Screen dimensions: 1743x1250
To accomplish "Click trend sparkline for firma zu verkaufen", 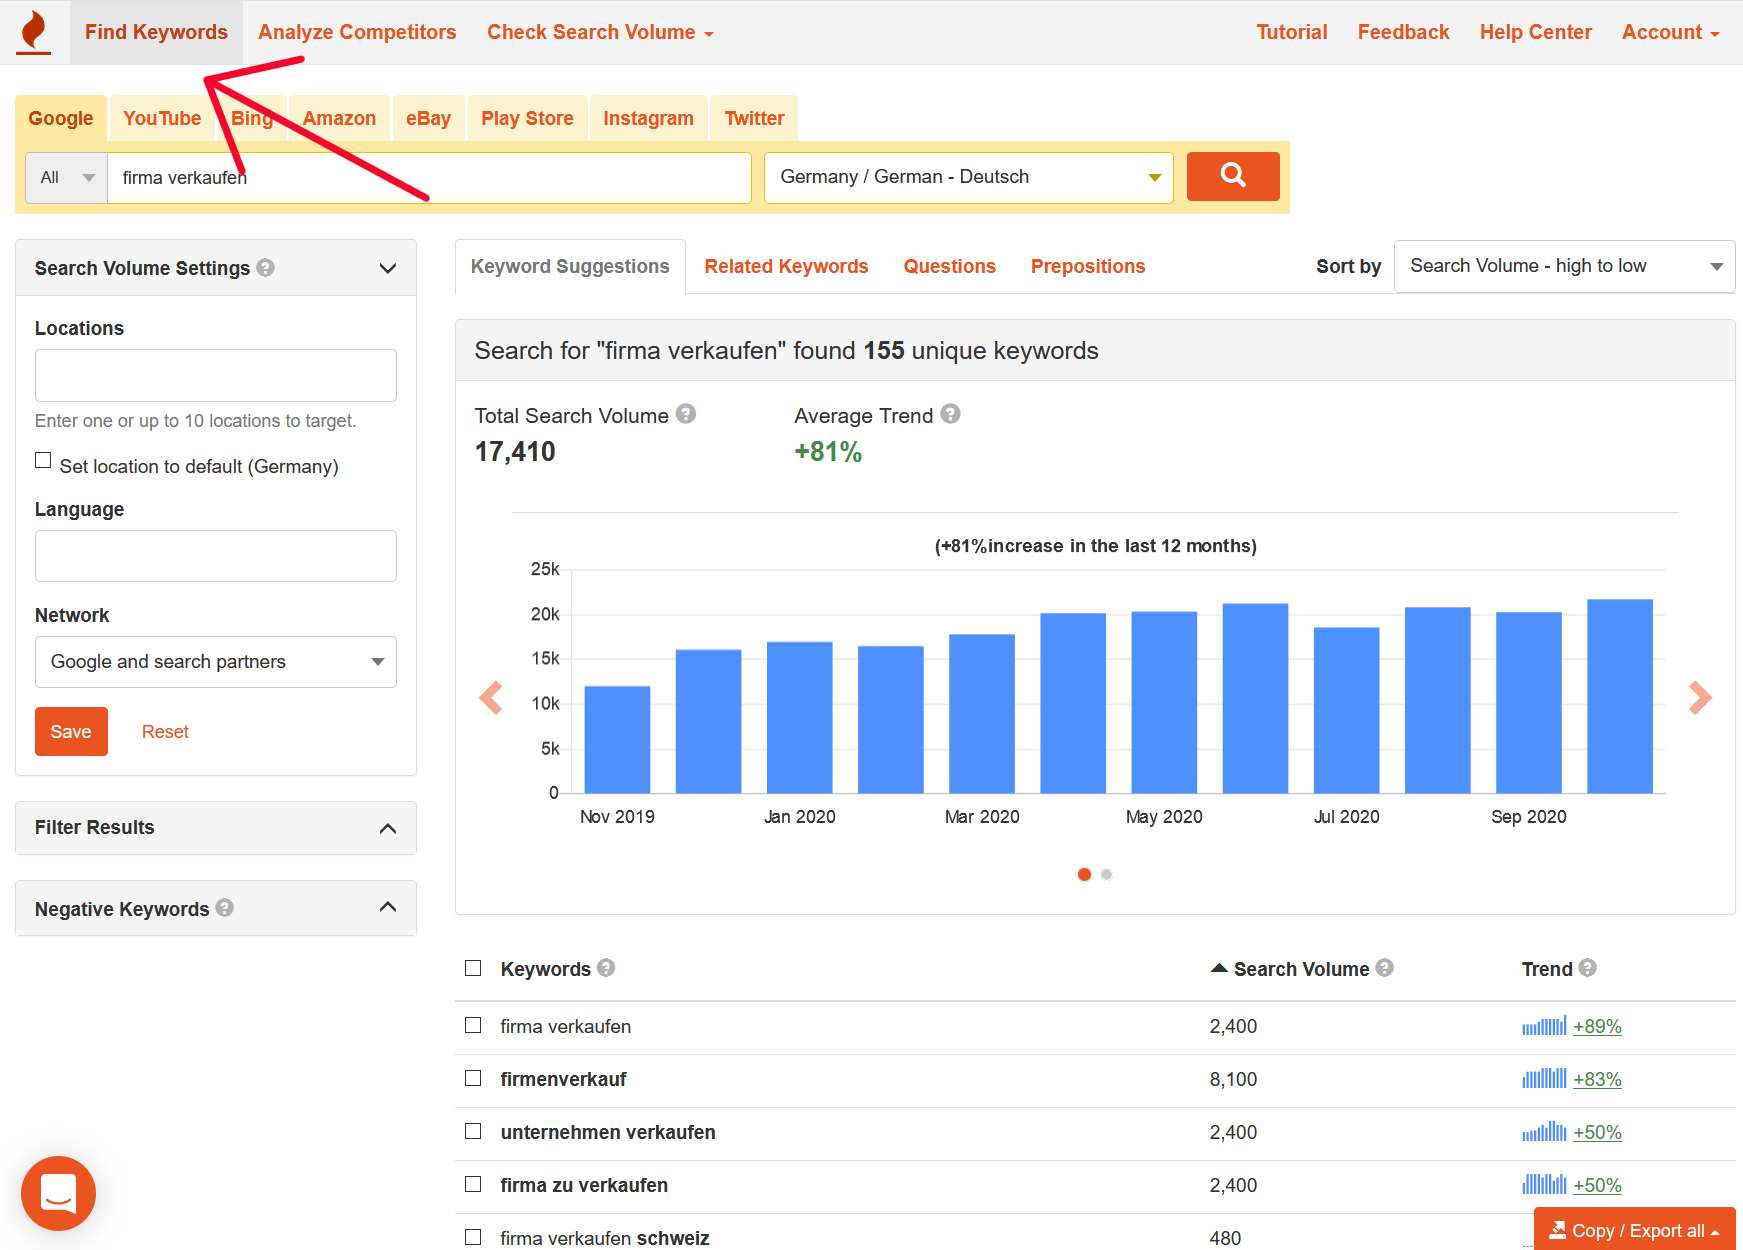I will [1544, 1185].
